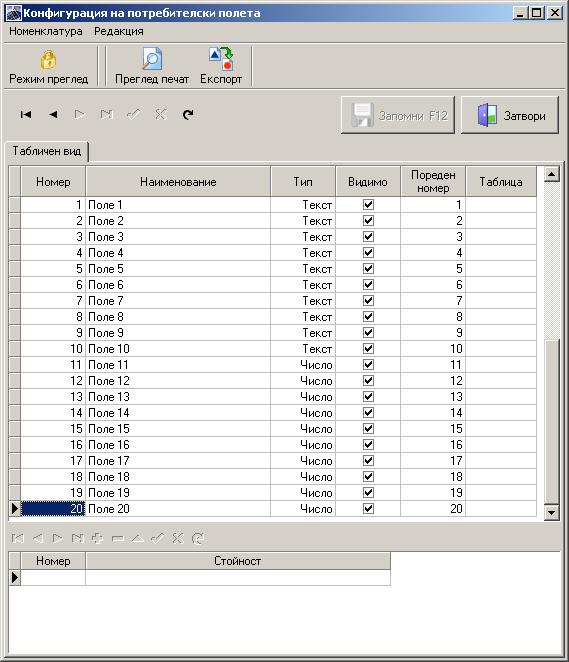Select the Табличен вид tab
The image size is (569, 662).
(46, 151)
